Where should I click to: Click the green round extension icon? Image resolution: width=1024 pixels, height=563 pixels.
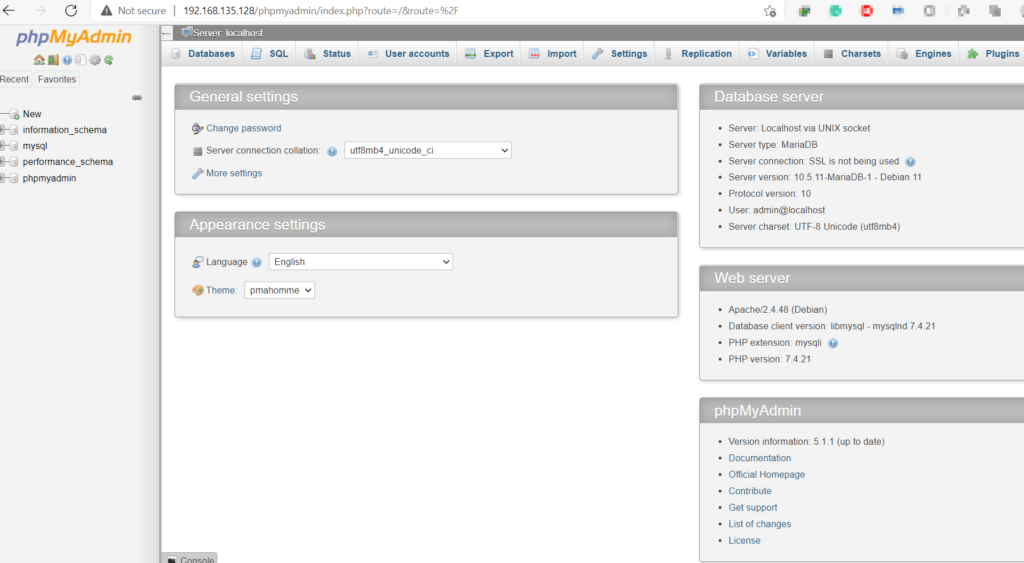(835, 10)
